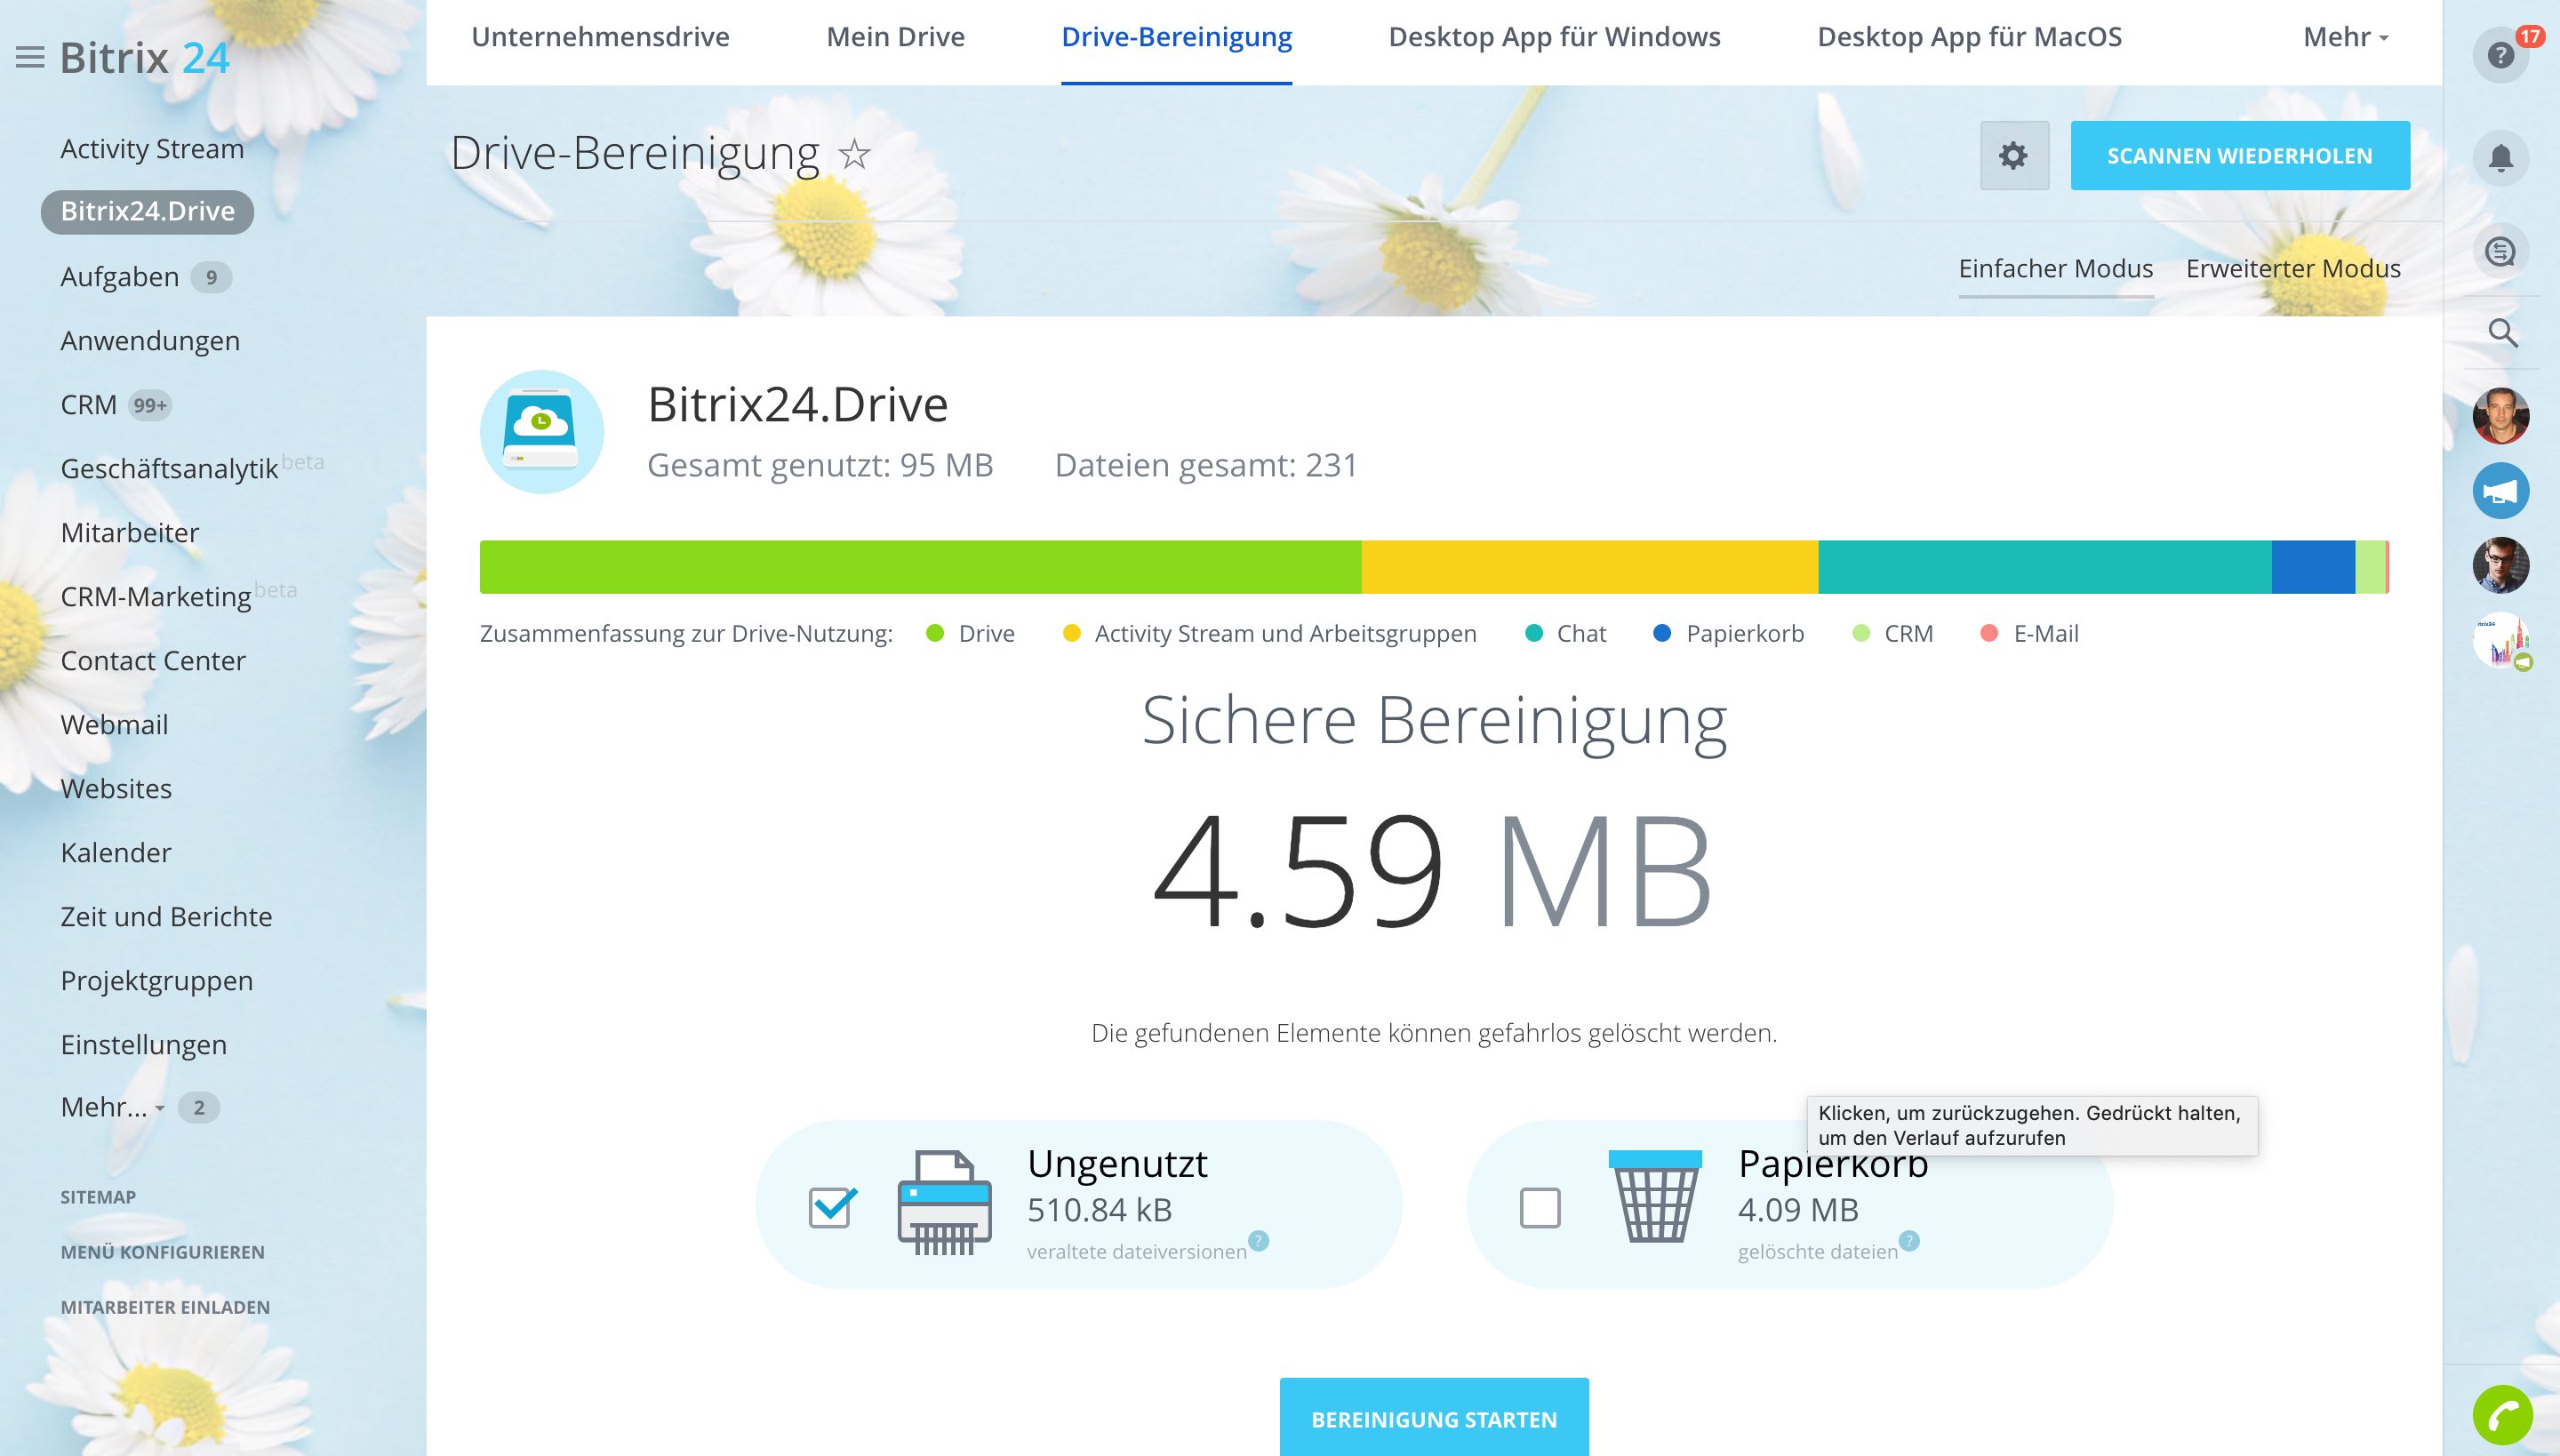Open the help question mark icon
Viewport: 2560px width, 1456px height.
(2500, 55)
